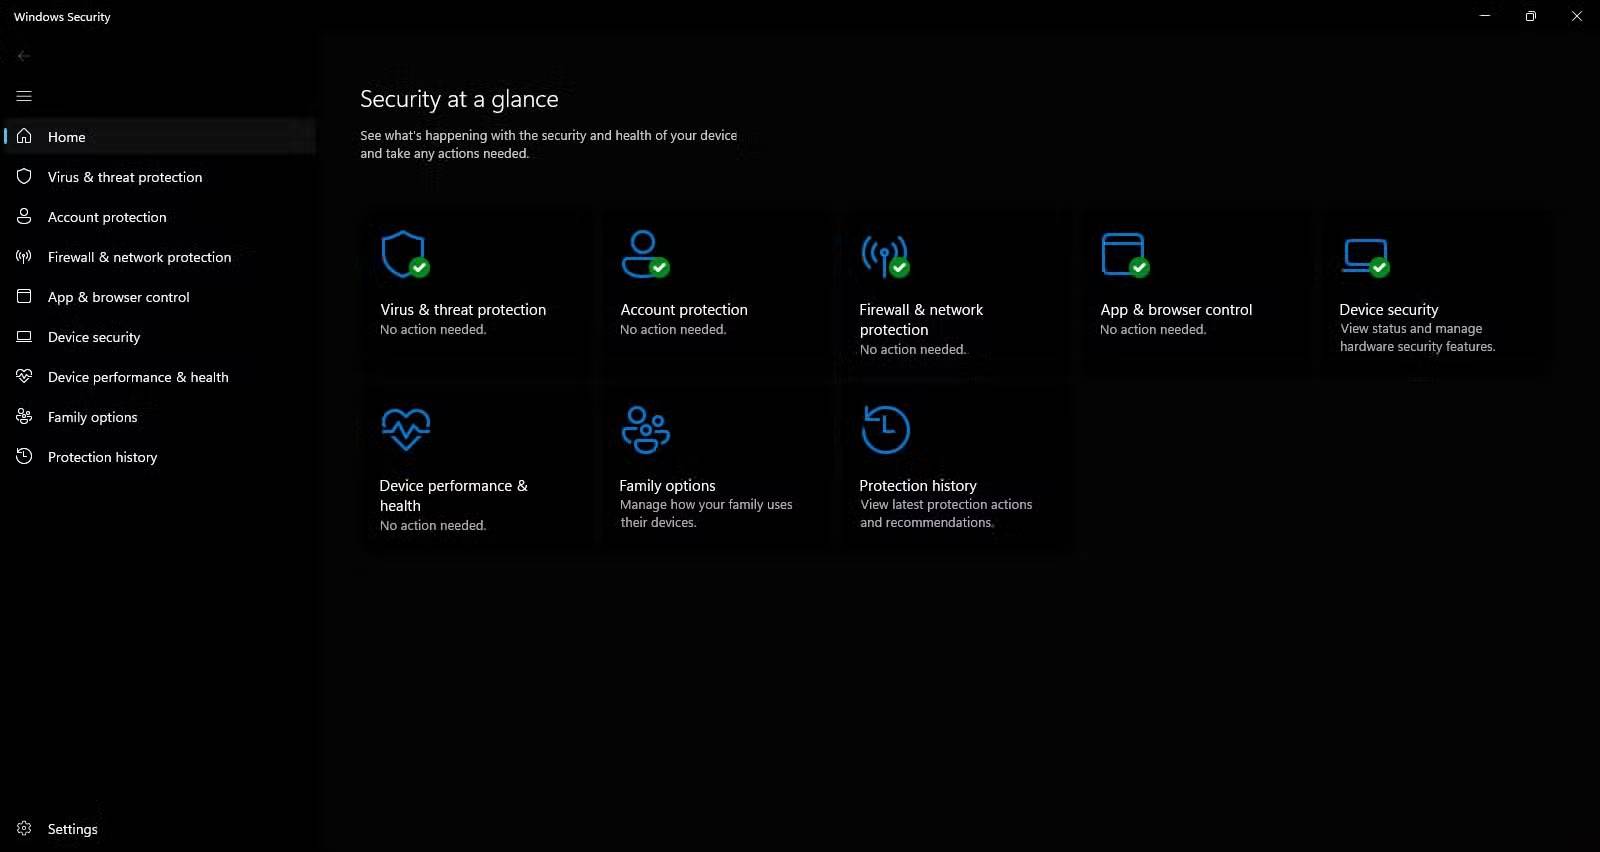Click the back arrow icon
This screenshot has height=852, width=1600.
24,56
